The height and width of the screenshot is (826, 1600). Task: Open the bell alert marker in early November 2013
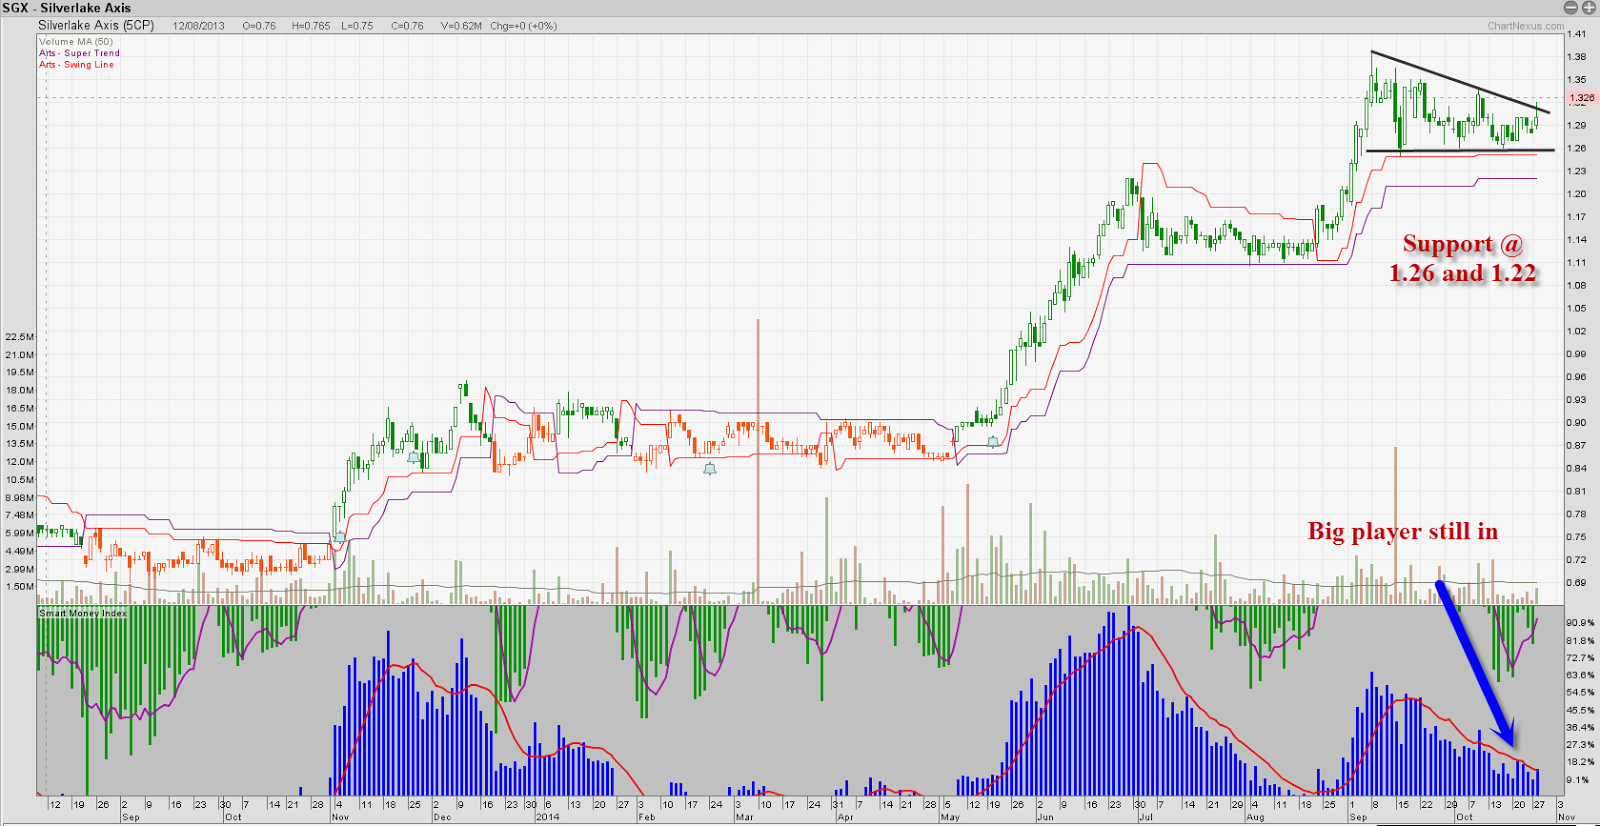[x=340, y=537]
